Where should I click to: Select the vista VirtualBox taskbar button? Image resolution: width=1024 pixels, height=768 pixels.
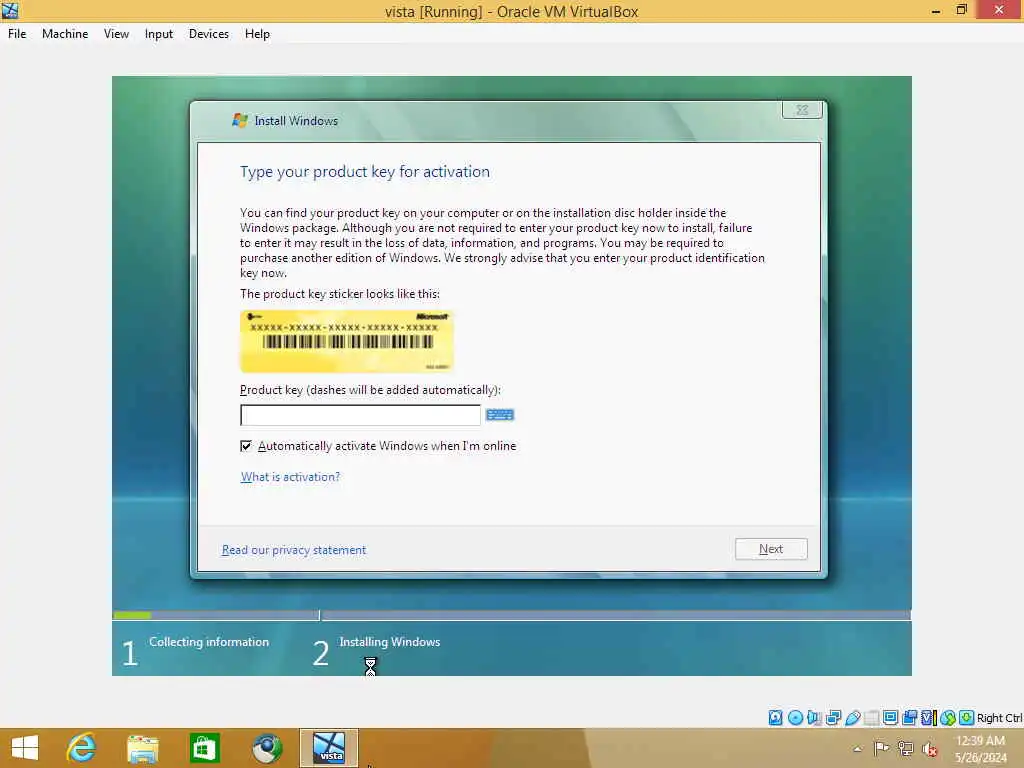[x=328, y=748]
